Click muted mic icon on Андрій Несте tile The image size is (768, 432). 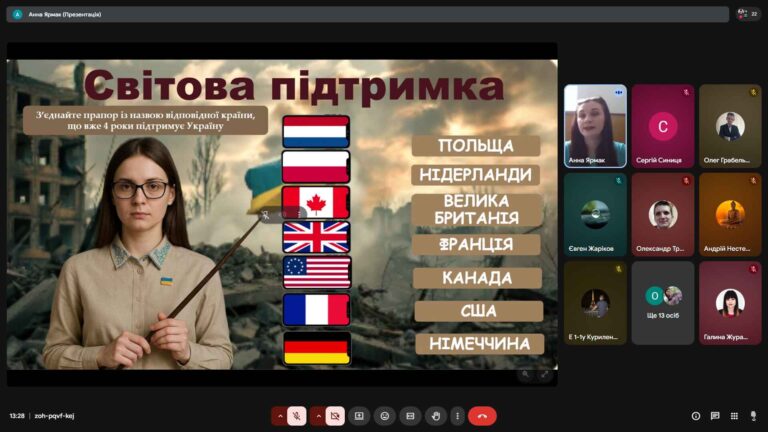pos(754,181)
